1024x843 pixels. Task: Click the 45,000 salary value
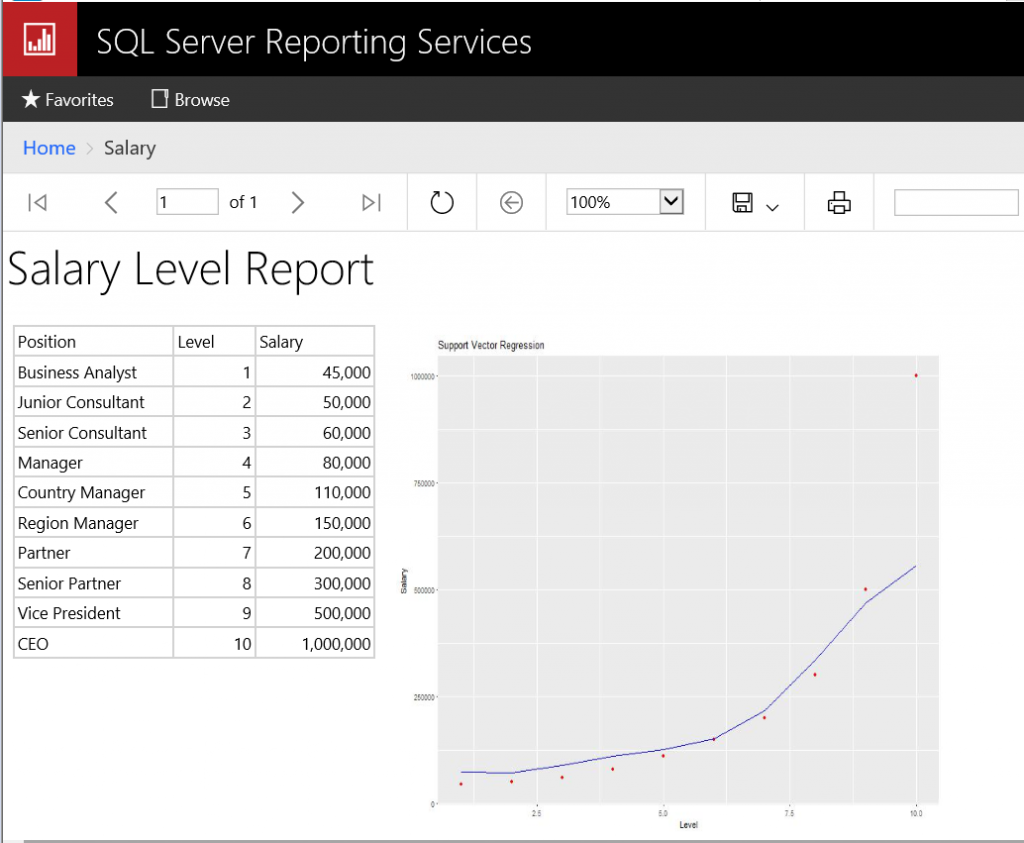click(x=346, y=372)
